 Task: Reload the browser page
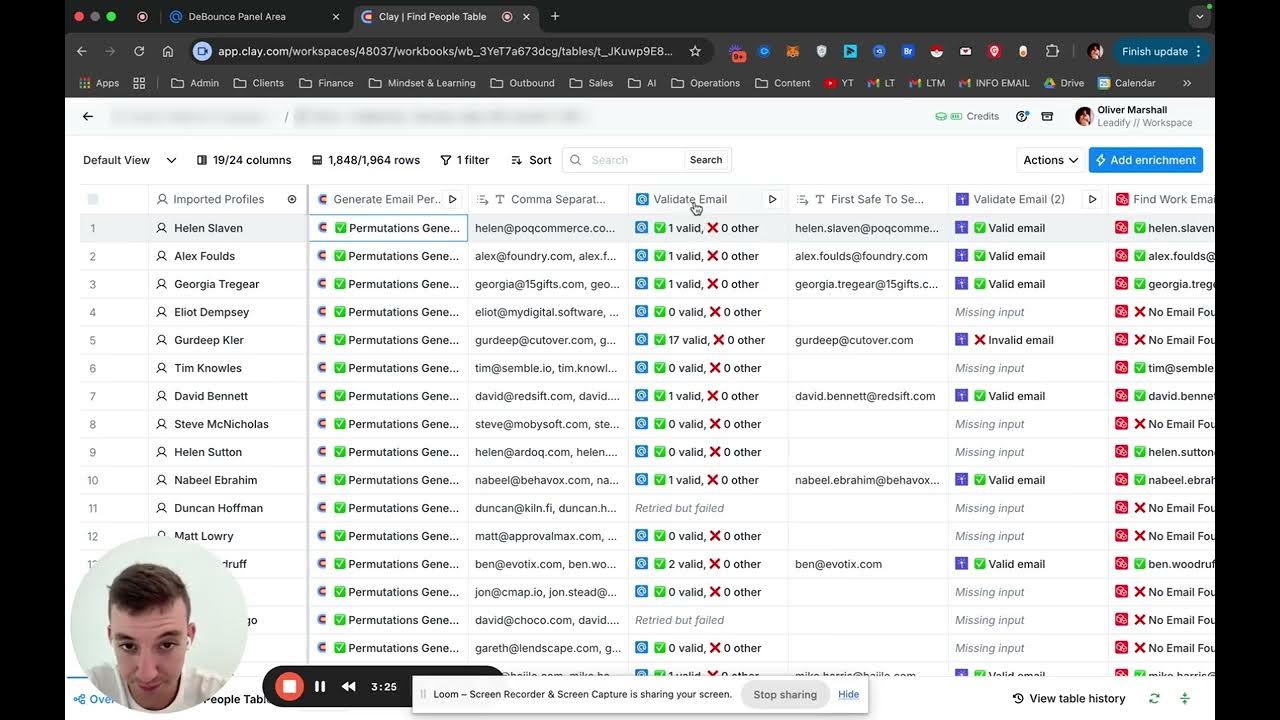139,51
